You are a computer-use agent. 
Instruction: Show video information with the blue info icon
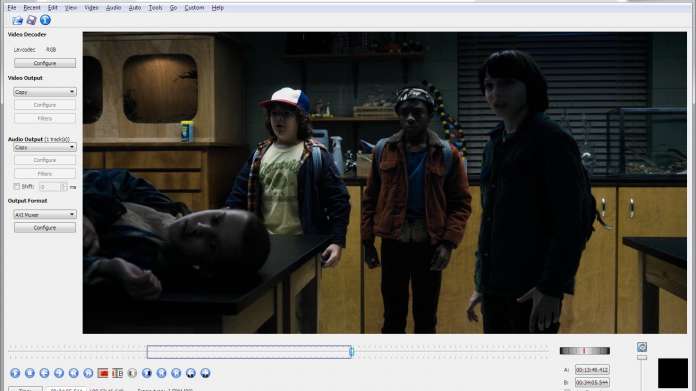pos(45,20)
